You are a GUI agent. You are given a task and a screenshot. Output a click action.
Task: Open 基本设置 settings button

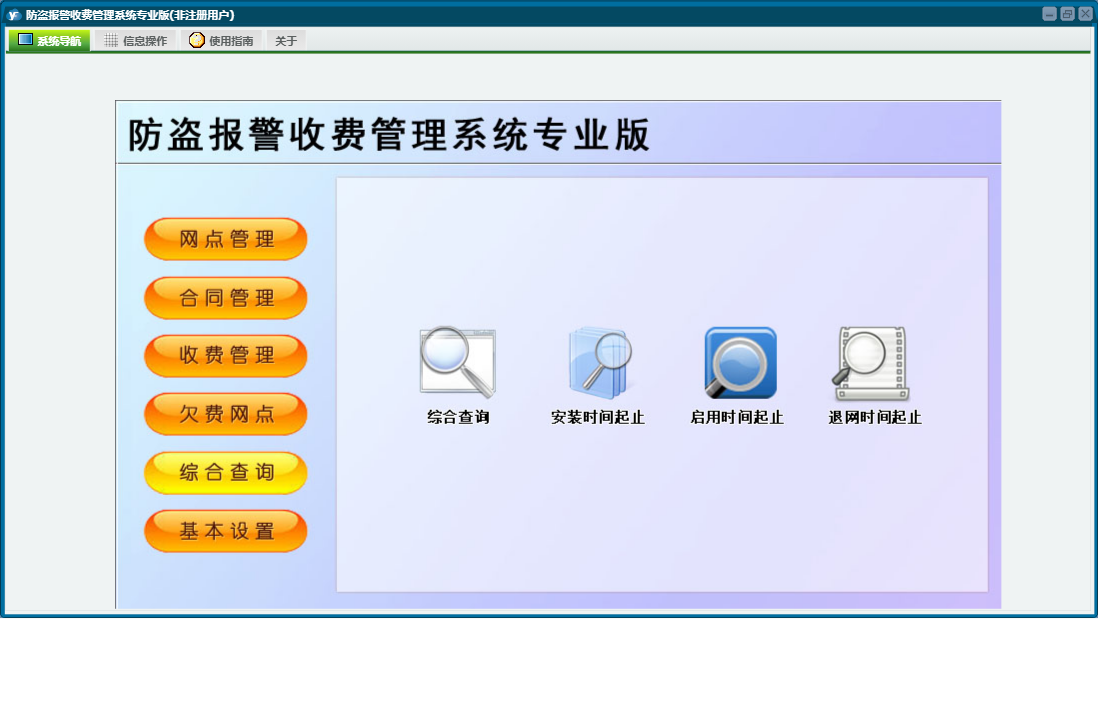point(225,530)
